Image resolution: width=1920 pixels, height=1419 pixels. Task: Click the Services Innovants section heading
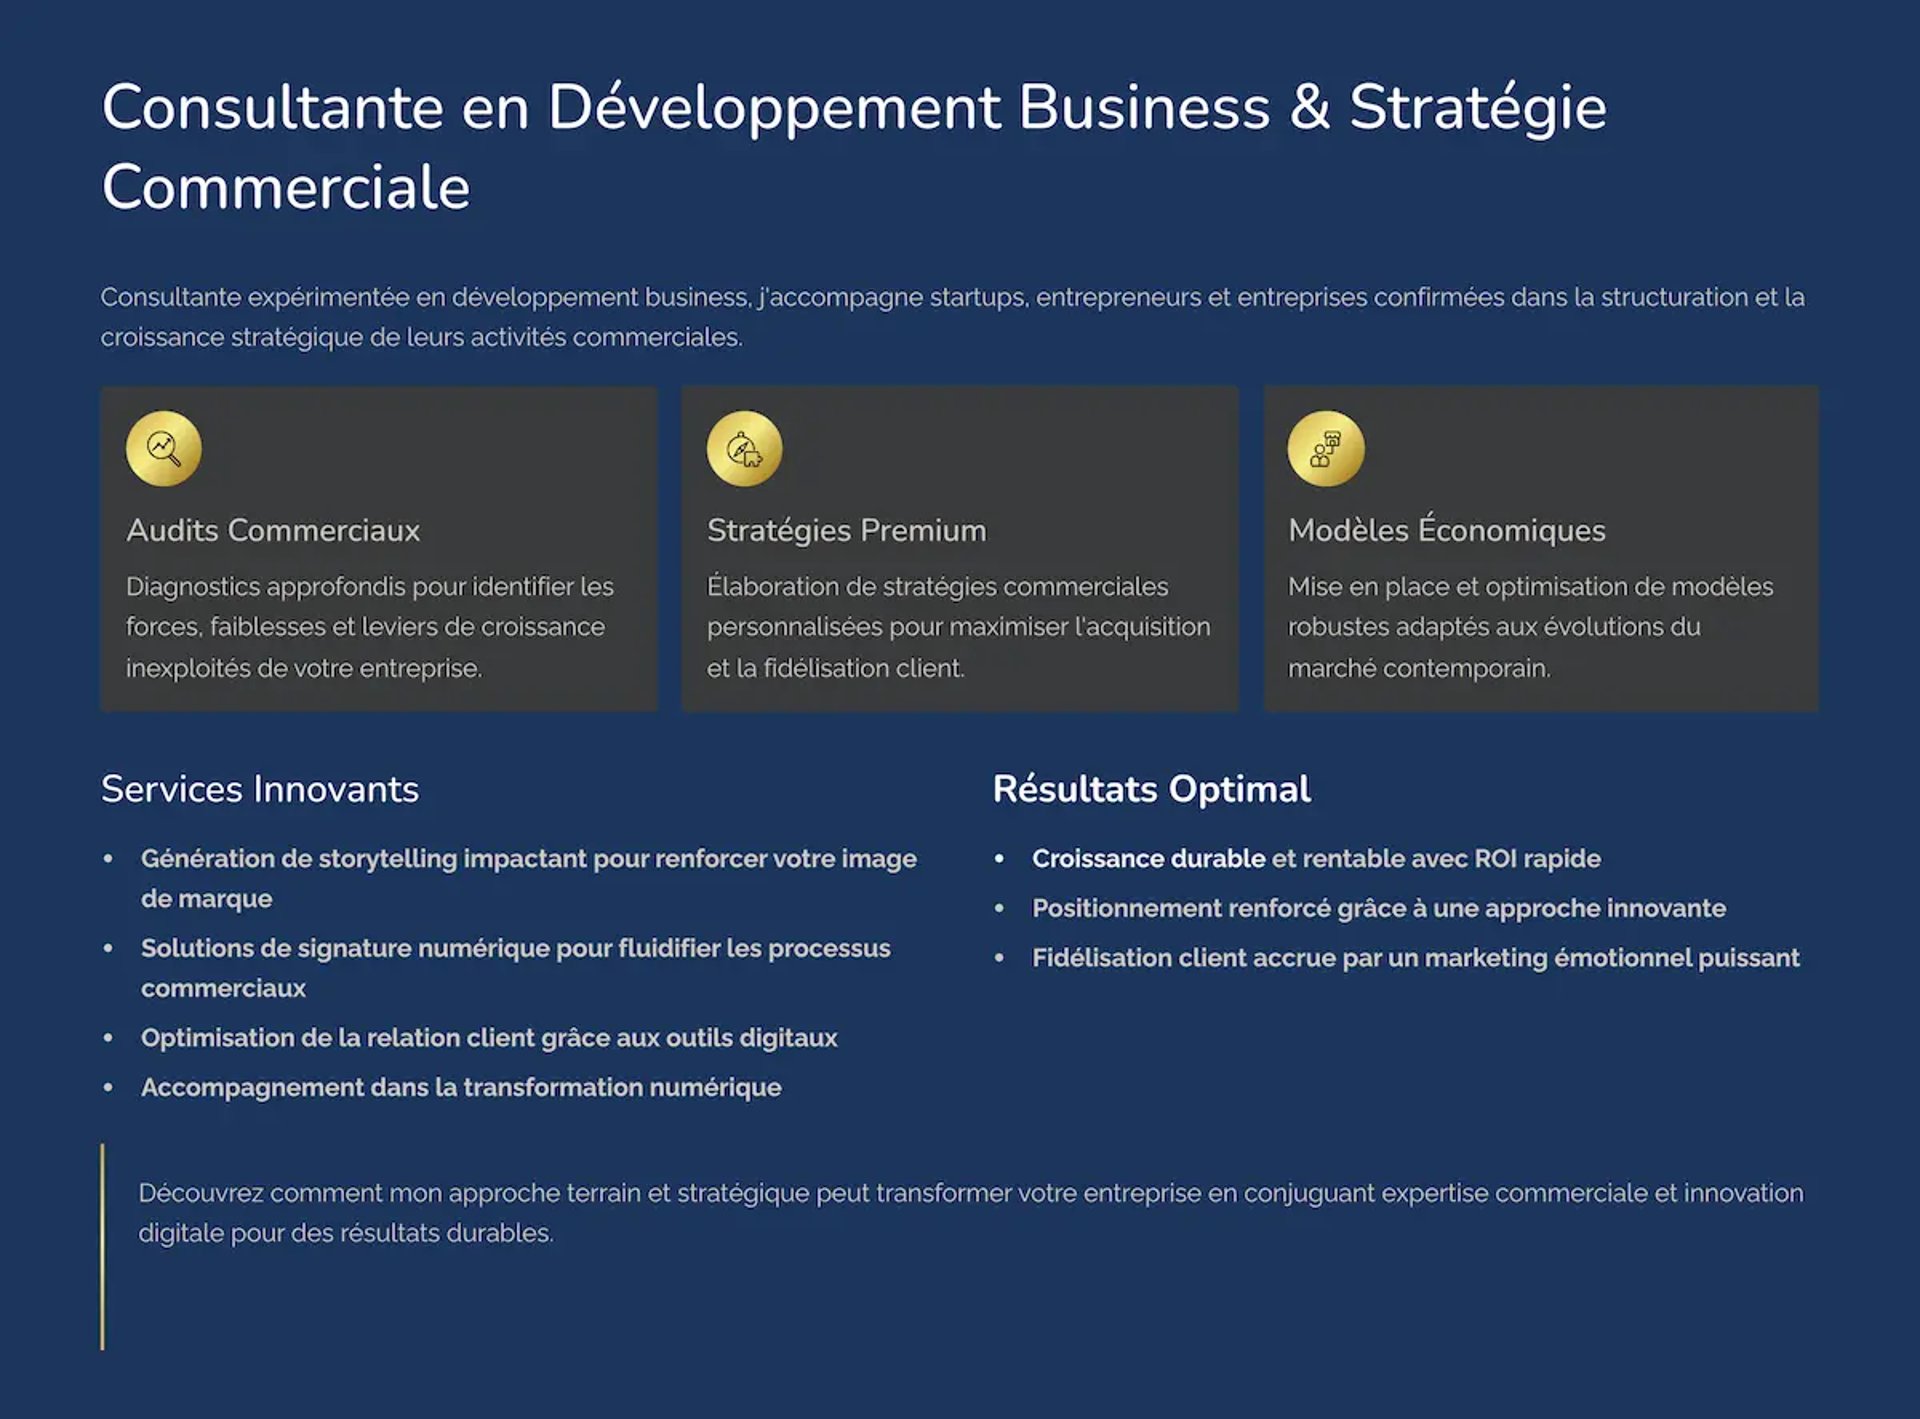[x=260, y=789]
